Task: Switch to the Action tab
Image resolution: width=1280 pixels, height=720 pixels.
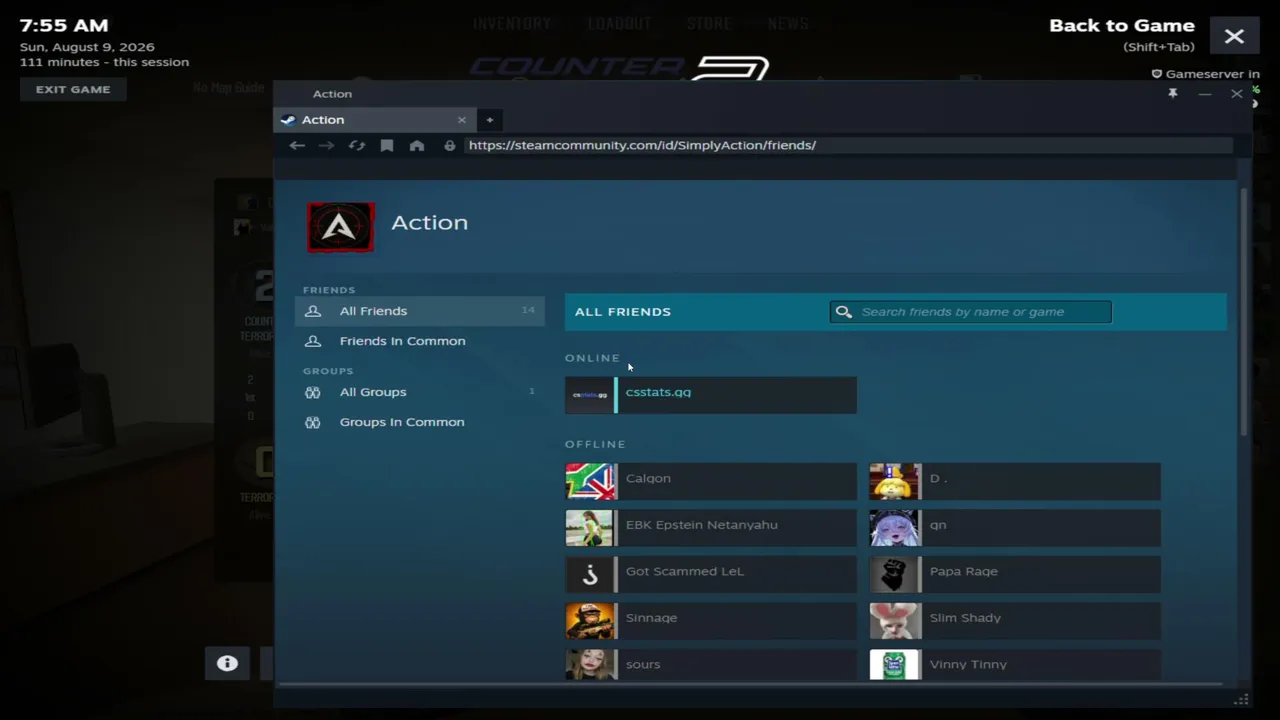Action: coord(375,120)
